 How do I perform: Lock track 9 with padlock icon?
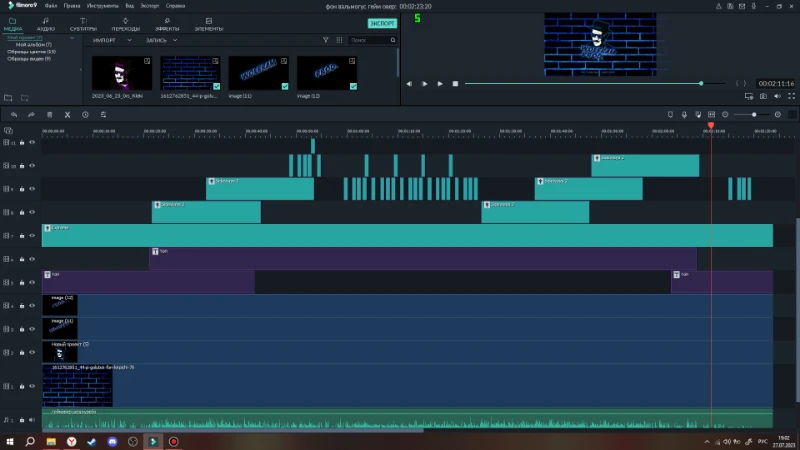click(22, 189)
